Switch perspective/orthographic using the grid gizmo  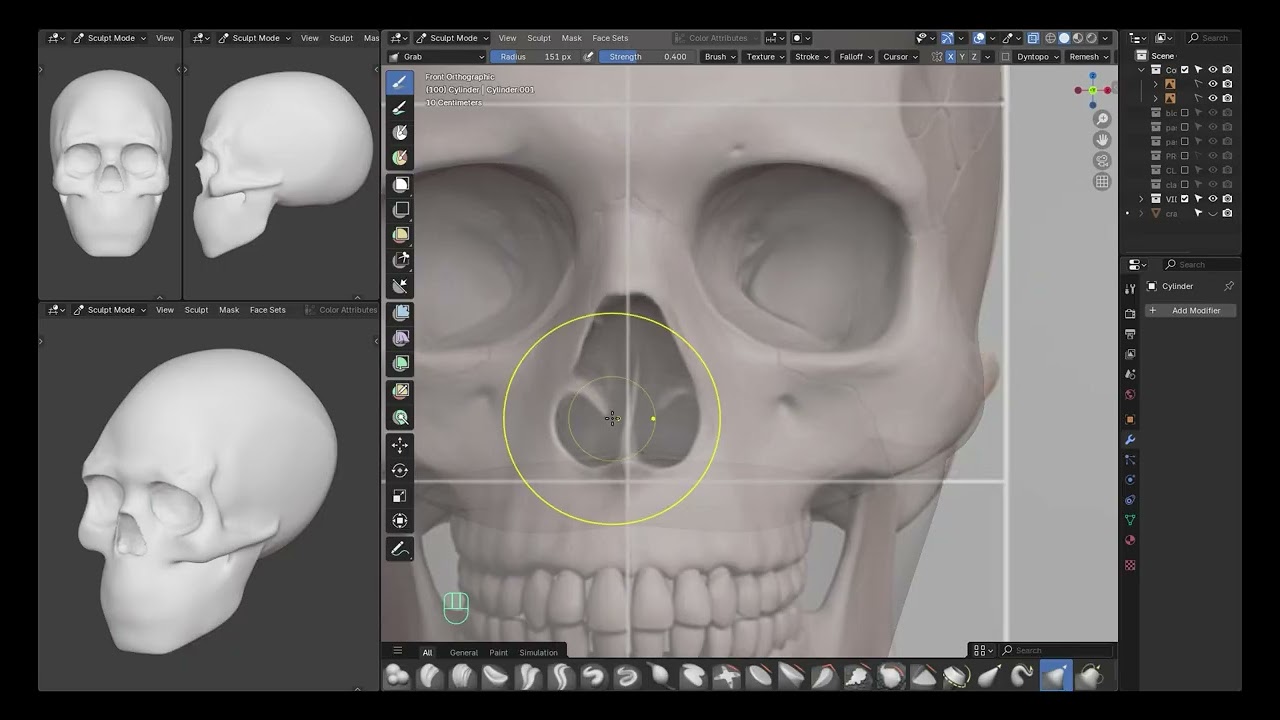(x=1102, y=182)
